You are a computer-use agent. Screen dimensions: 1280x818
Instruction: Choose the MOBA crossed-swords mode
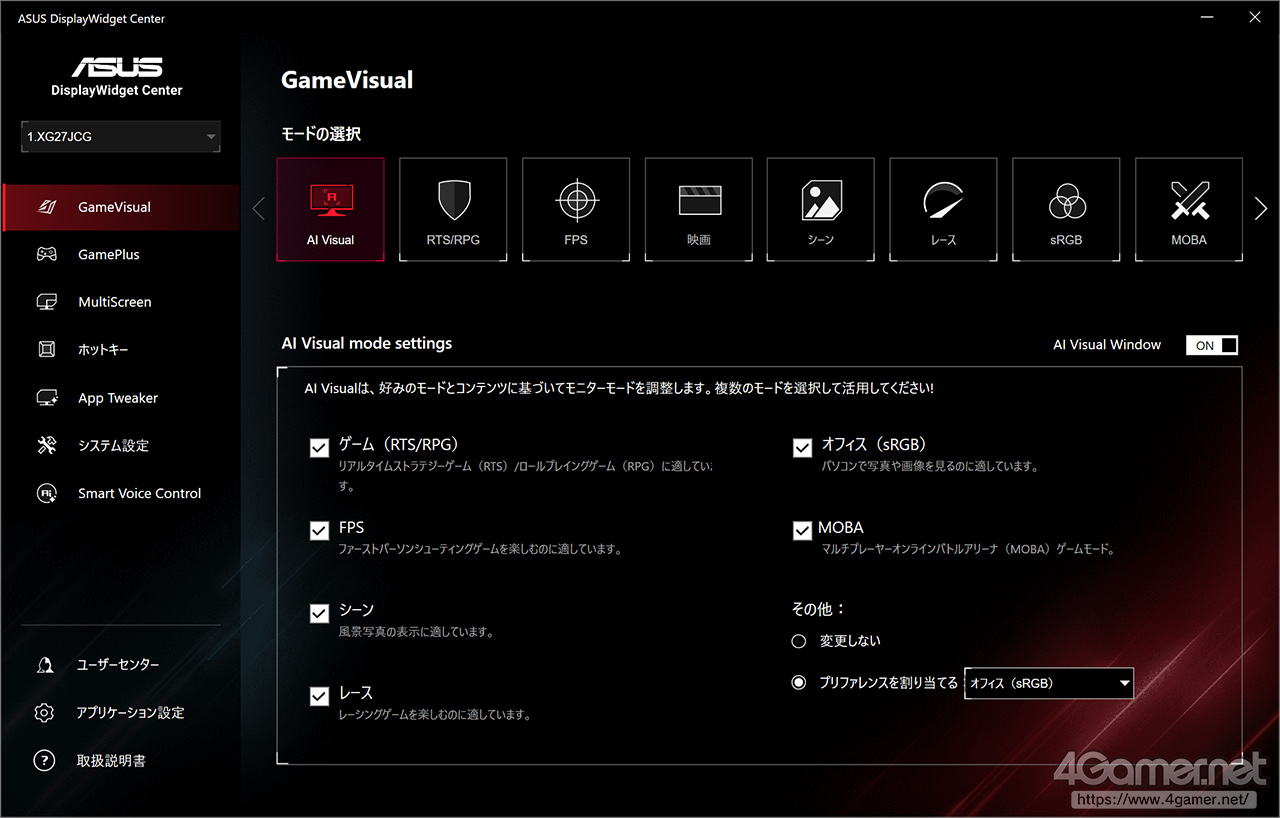[x=1188, y=209]
